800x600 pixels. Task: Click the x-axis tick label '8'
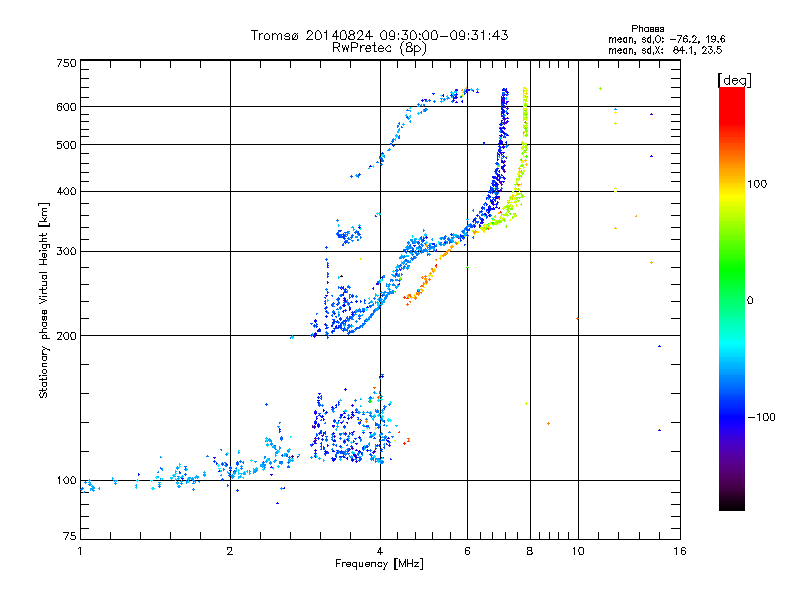point(530,551)
